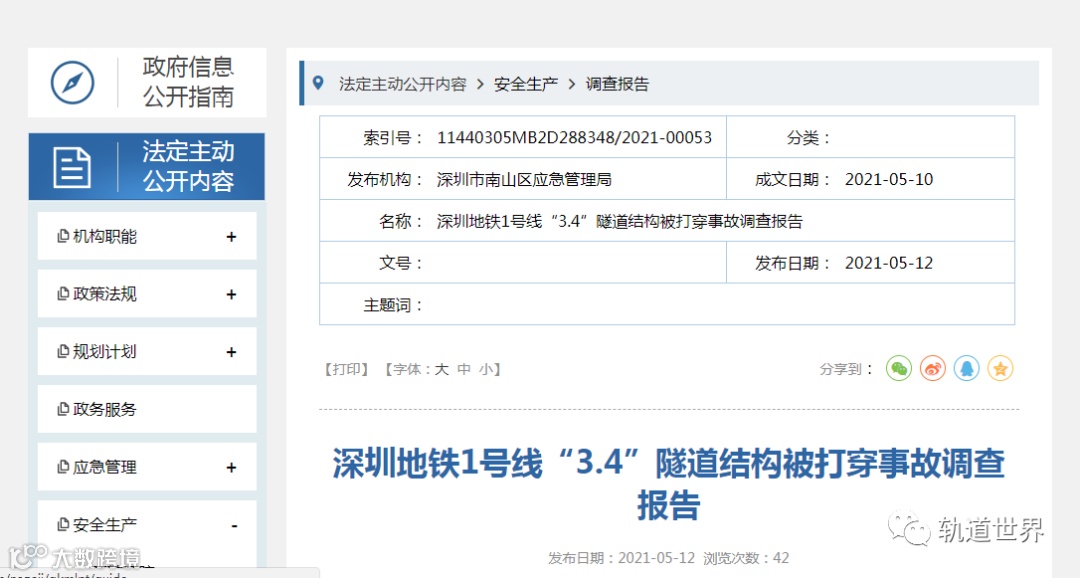Click the document icon beside 法定主动公开内容
The image size is (1080, 578).
coord(72,167)
